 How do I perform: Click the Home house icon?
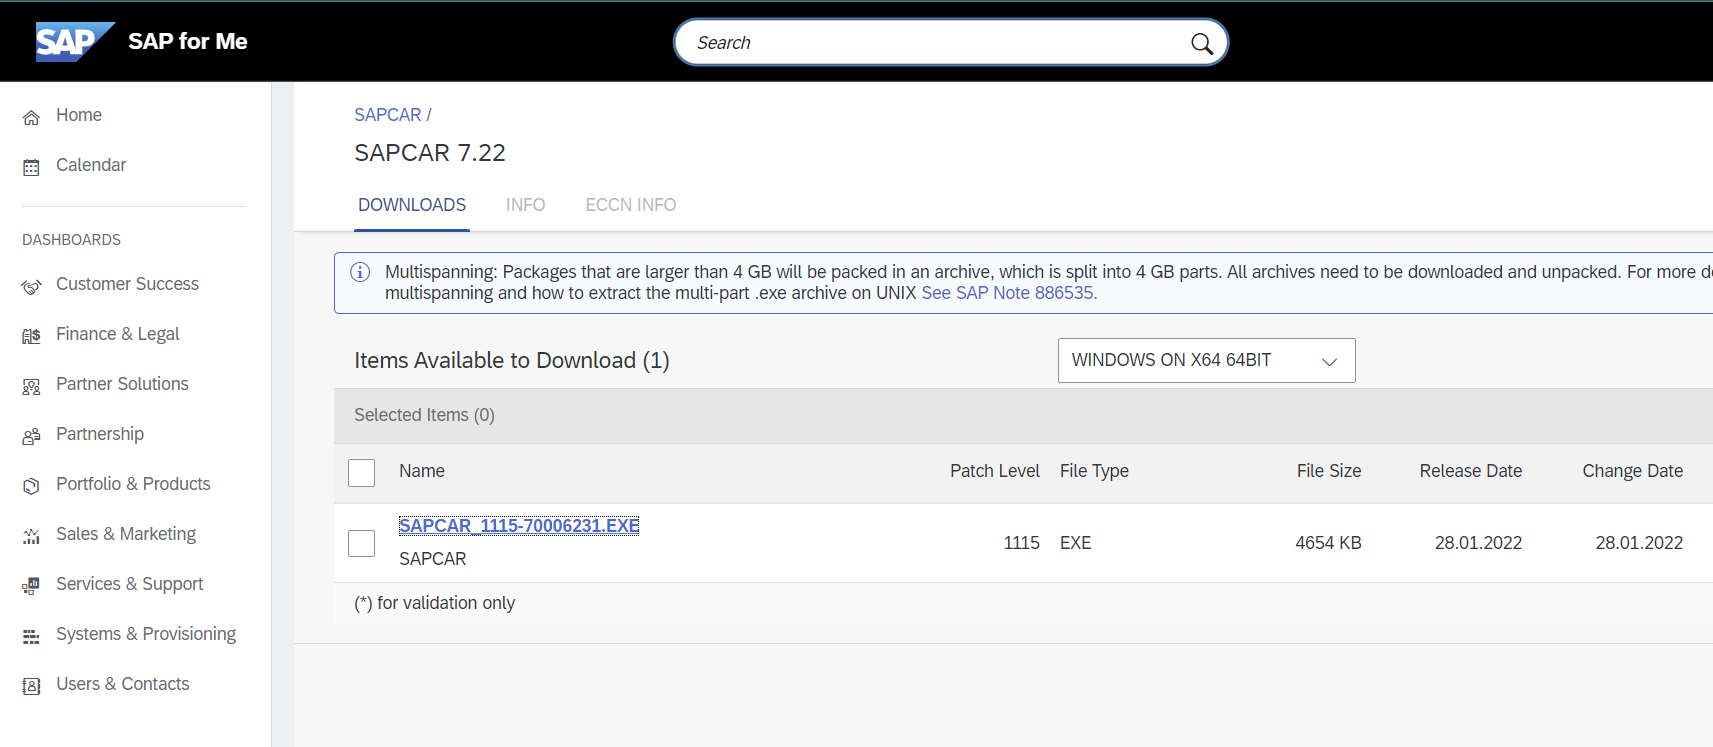click(x=31, y=117)
